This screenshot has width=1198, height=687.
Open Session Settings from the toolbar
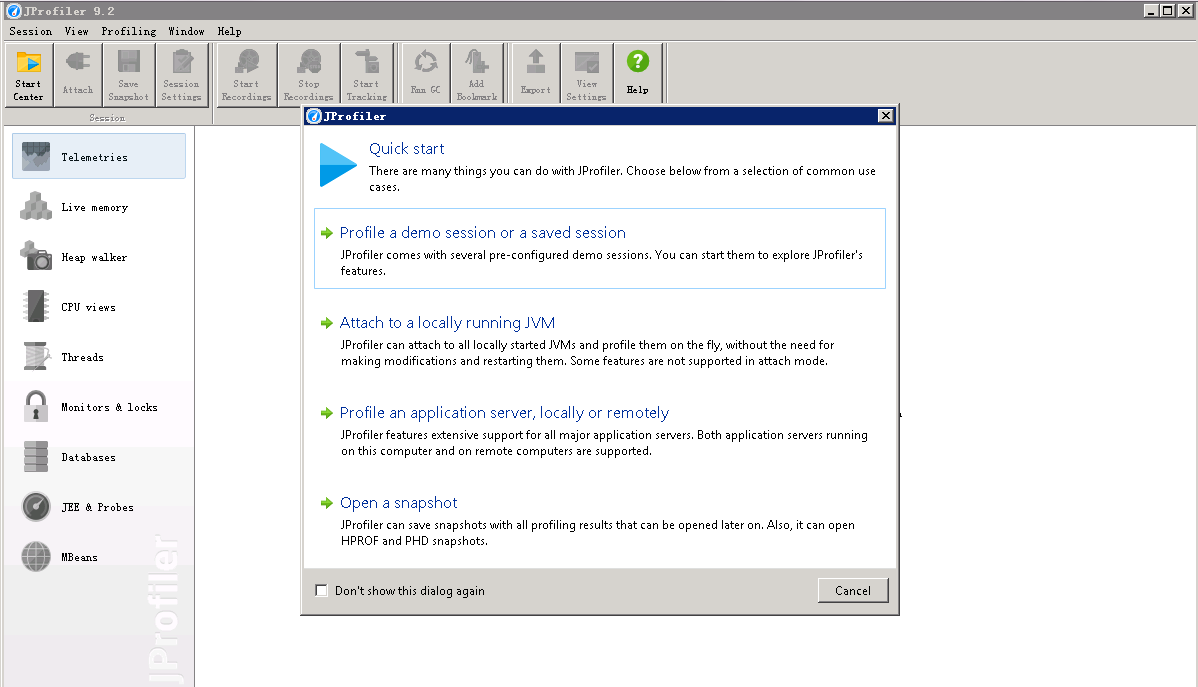pyautogui.click(x=181, y=74)
